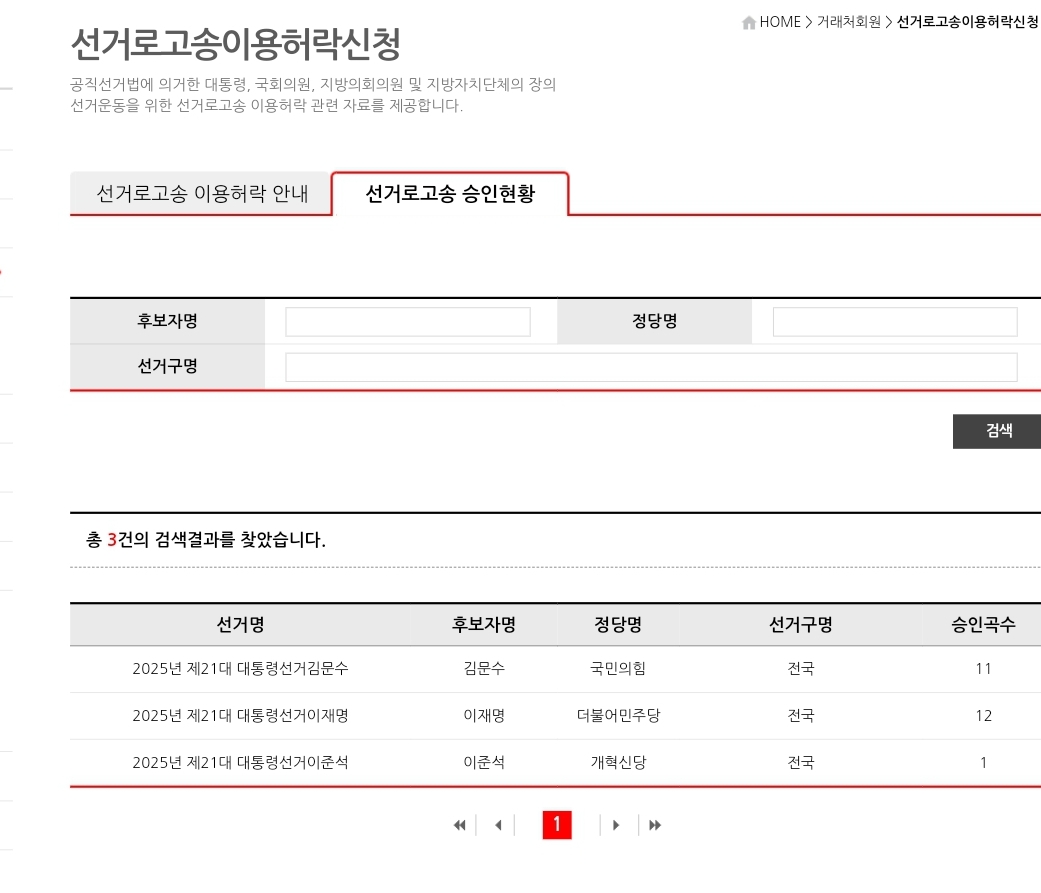Switch to the 선거로고송 승인현황 tab

[450, 194]
